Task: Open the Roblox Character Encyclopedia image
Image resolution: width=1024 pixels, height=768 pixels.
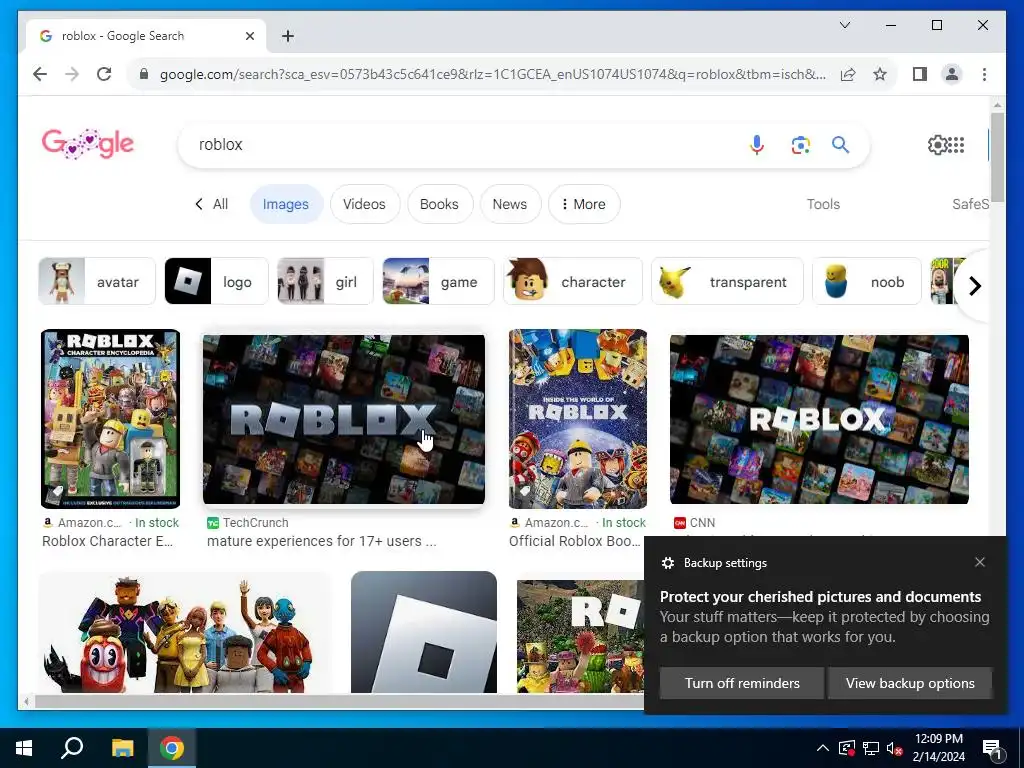Action: 110,419
